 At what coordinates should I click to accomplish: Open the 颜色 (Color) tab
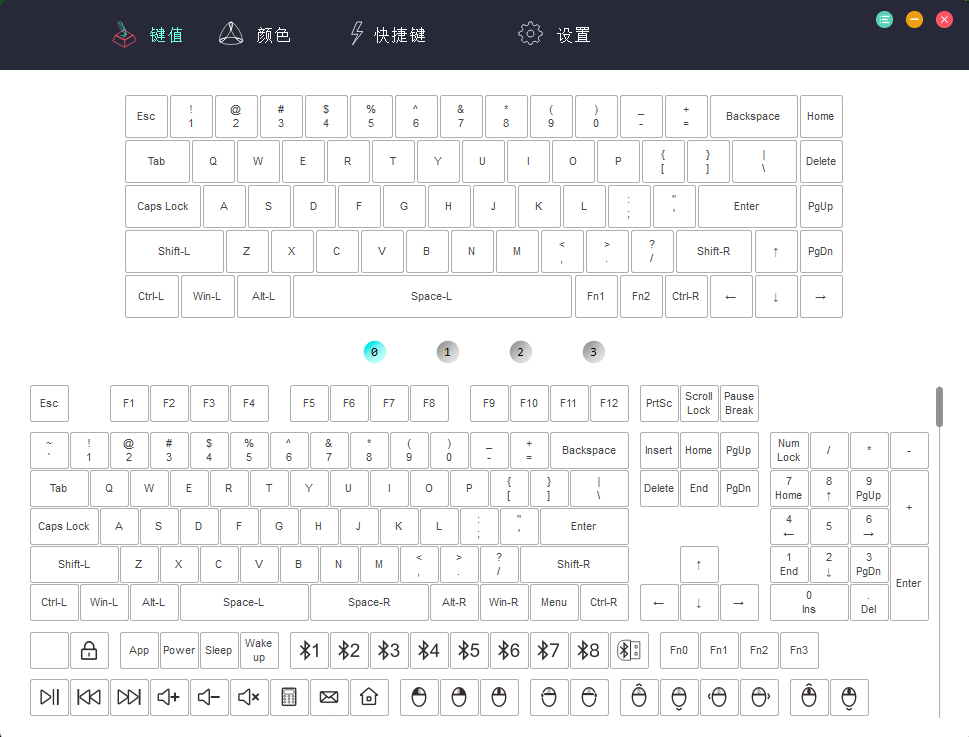pyautogui.click(x=255, y=35)
